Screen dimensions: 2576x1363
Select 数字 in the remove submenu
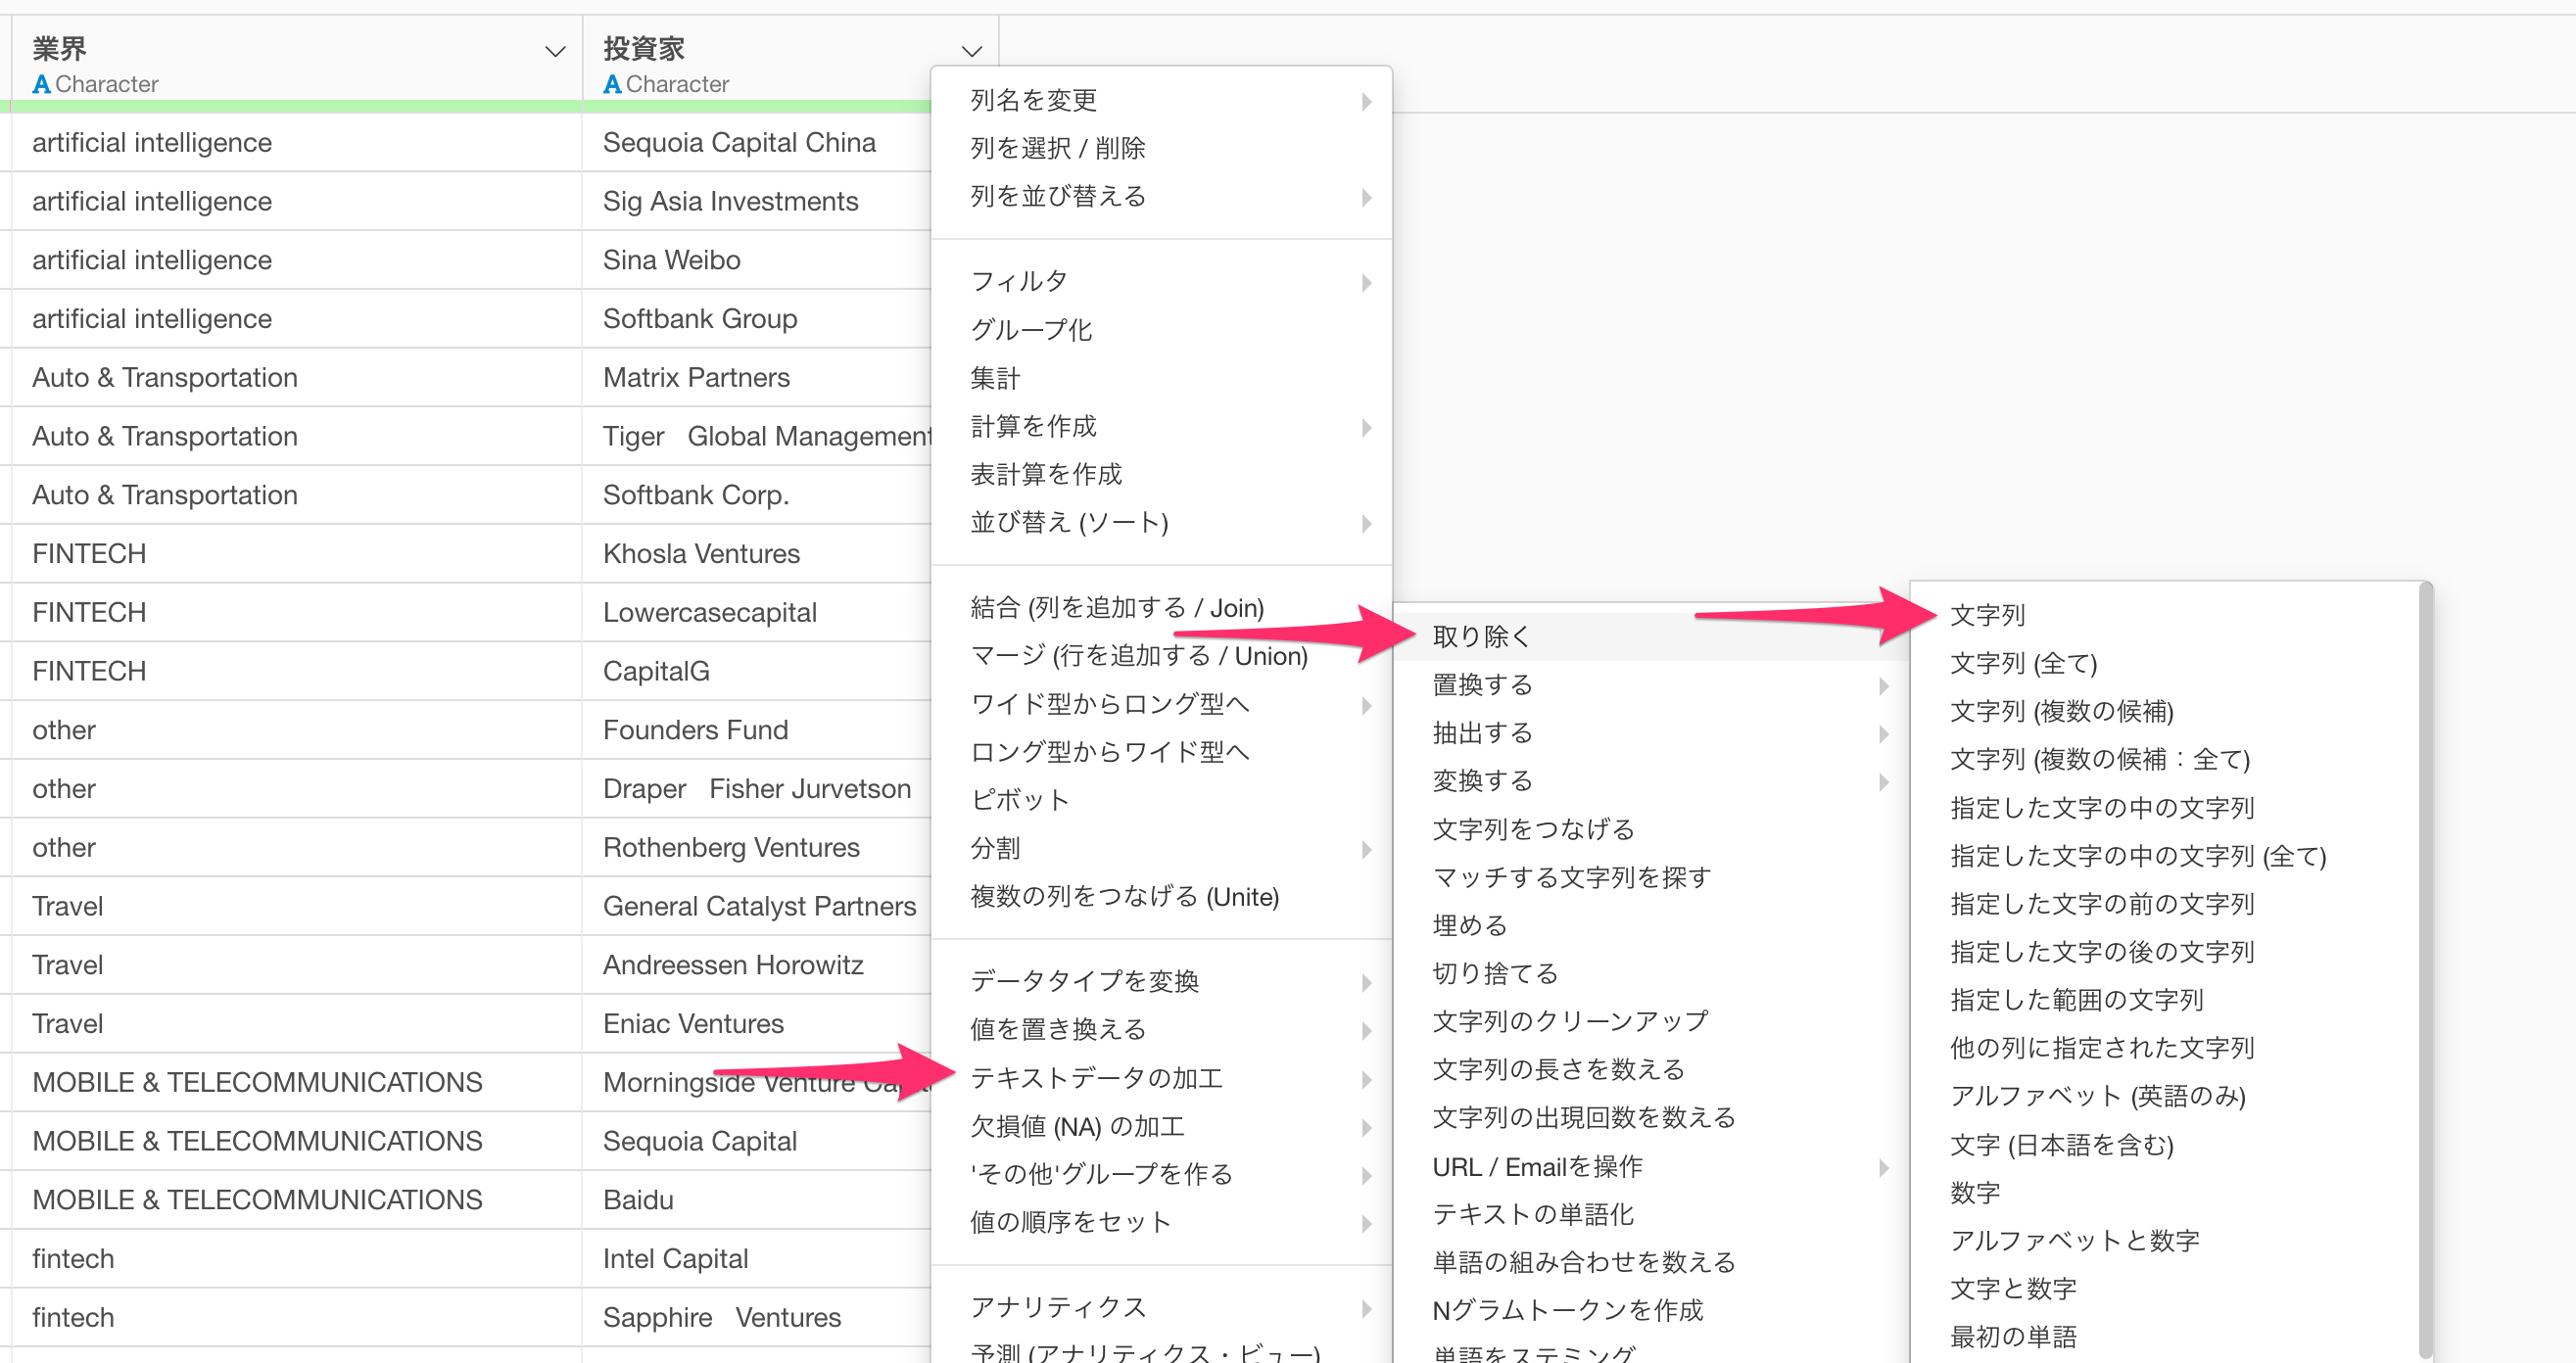(2166, 1193)
